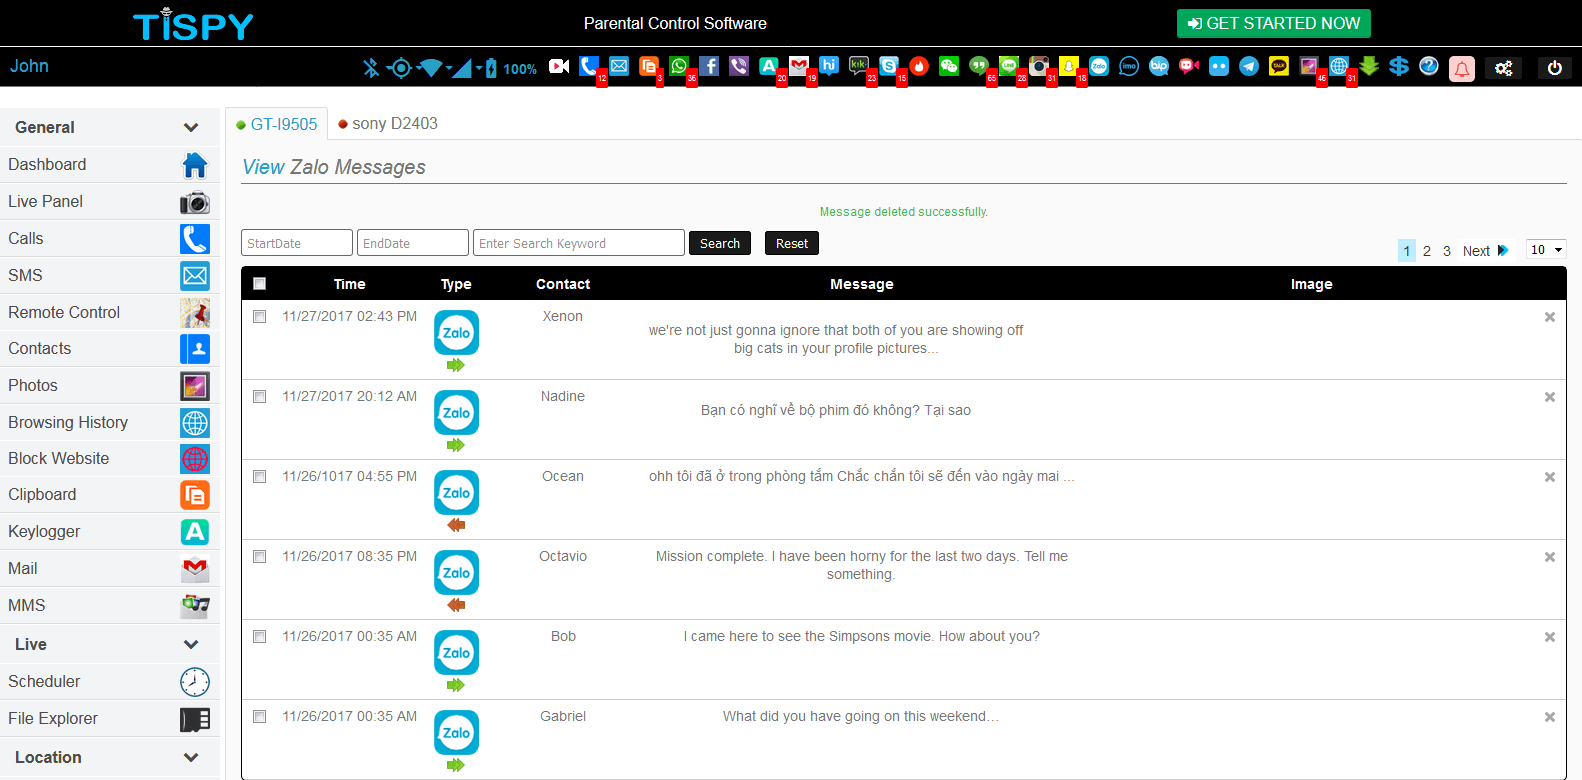Click the power logout icon
This screenshot has width=1582, height=780.
tap(1554, 68)
